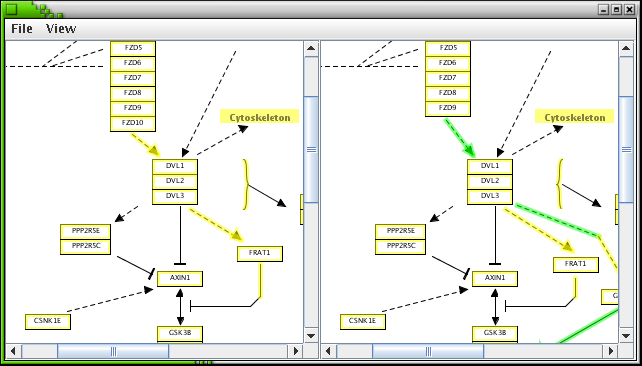This screenshot has width=642, height=366.
Task: Select the CSNK1E node in left pane
Action: coord(47,321)
